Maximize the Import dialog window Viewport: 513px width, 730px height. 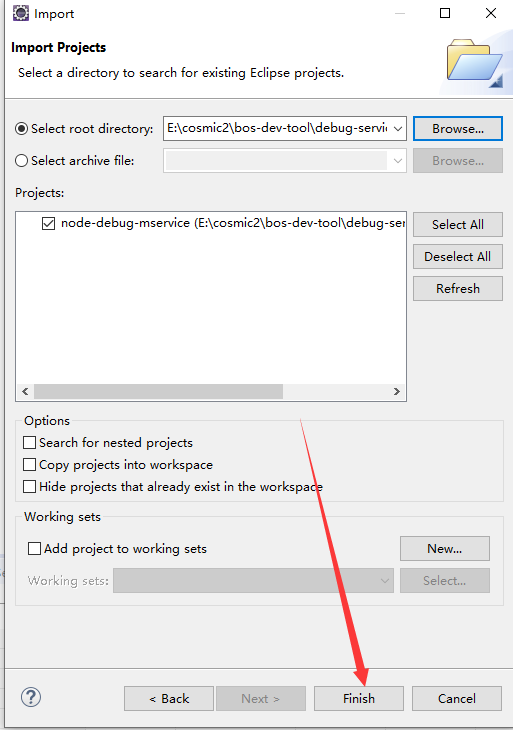point(445,13)
